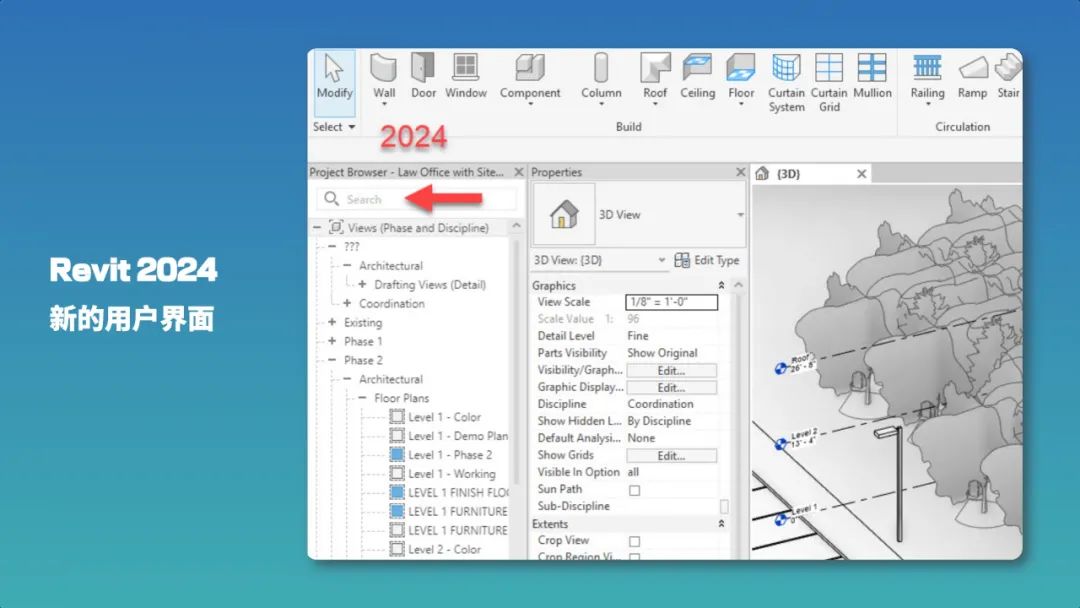Select the Modify tool

click(334, 75)
